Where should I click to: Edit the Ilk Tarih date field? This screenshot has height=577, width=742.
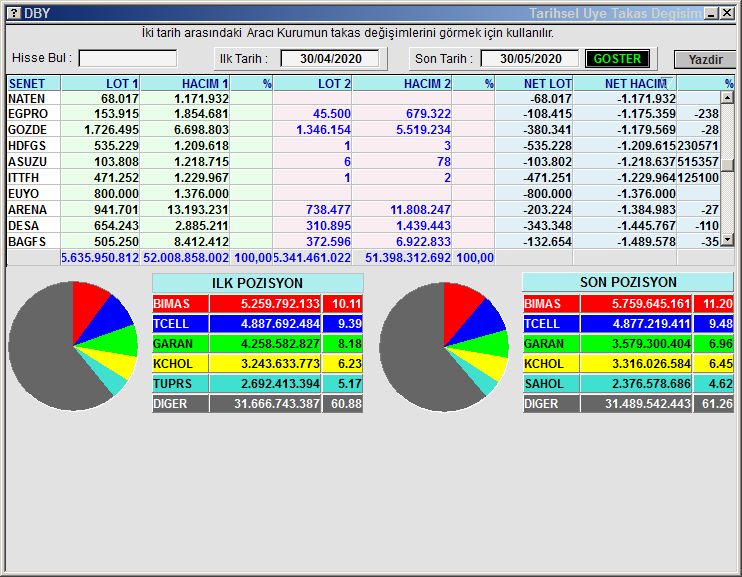pos(330,59)
